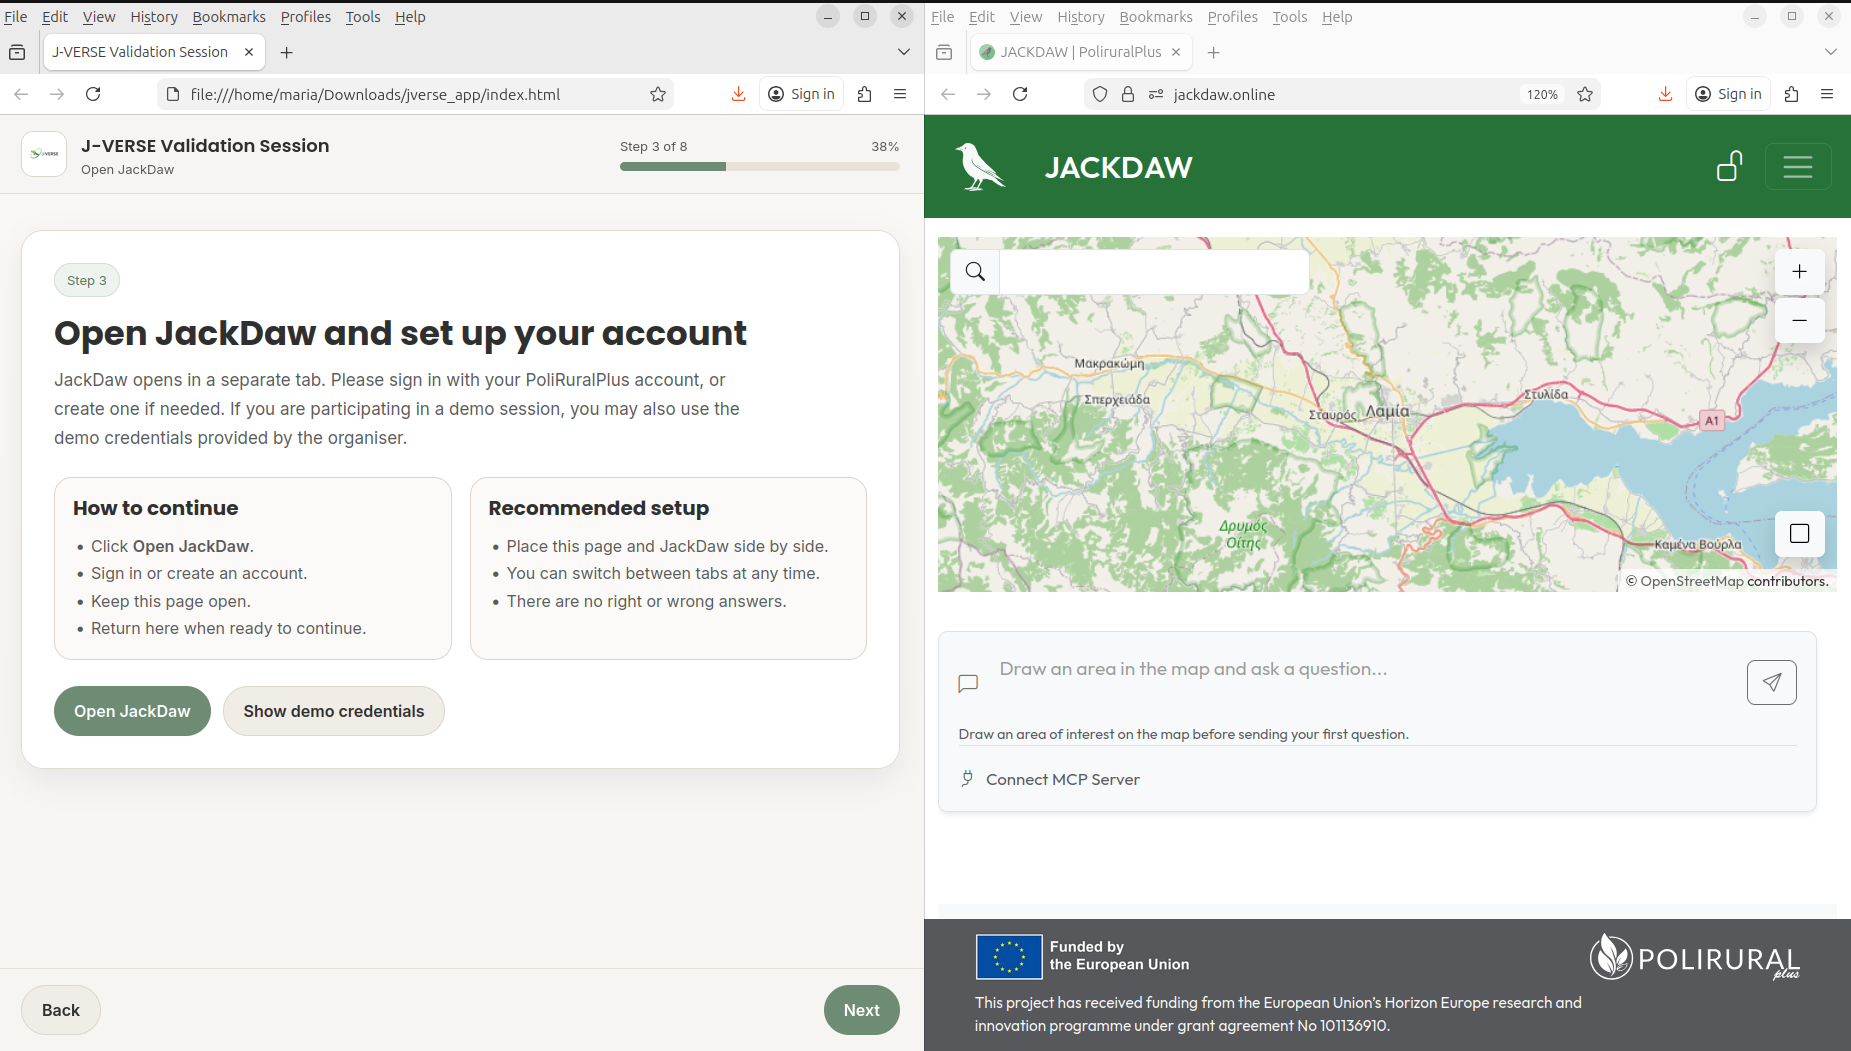Click the Back button at the page bottom
Image resolution: width=1851 pixels, height=1051 pixels.
tap(61, 1010)
